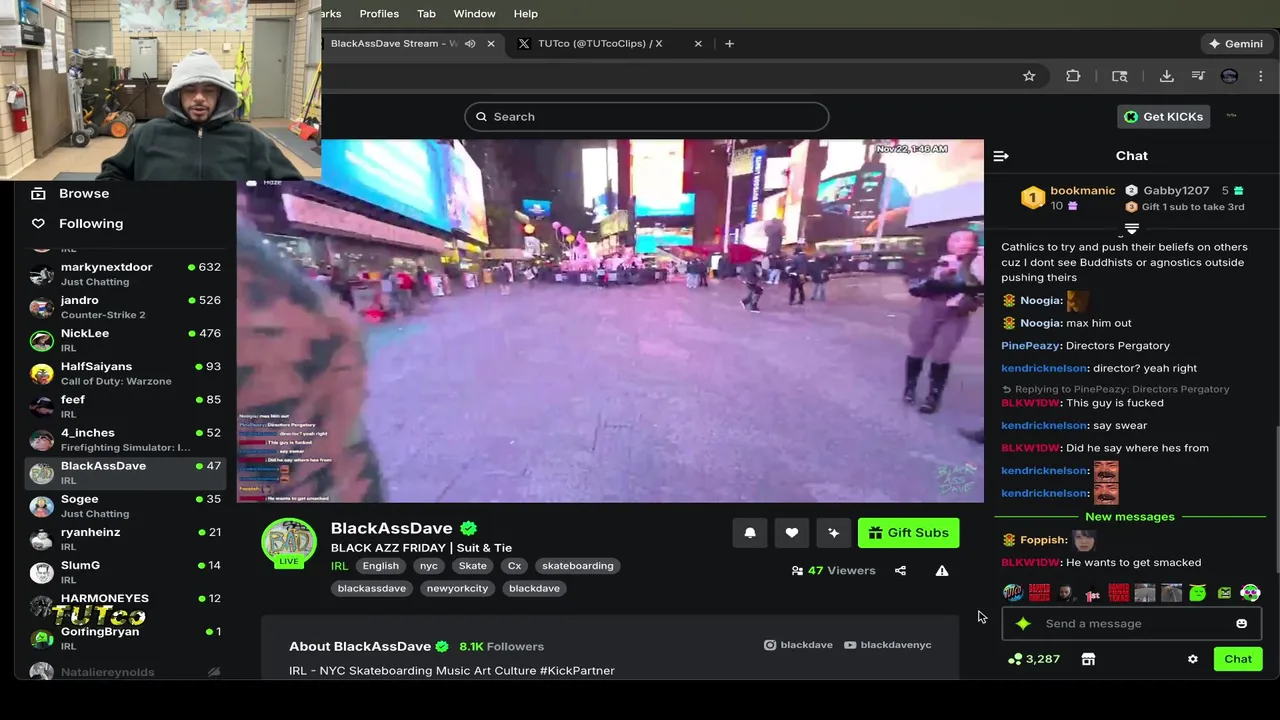The image size is (1280, 720).
Task: Click the IRL category link under stream title
Action: click(340, 566)
